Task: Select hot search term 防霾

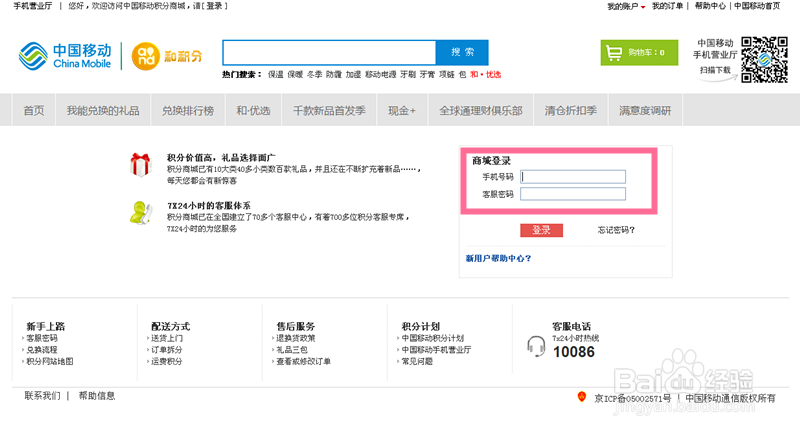Action: pos(334,74)
